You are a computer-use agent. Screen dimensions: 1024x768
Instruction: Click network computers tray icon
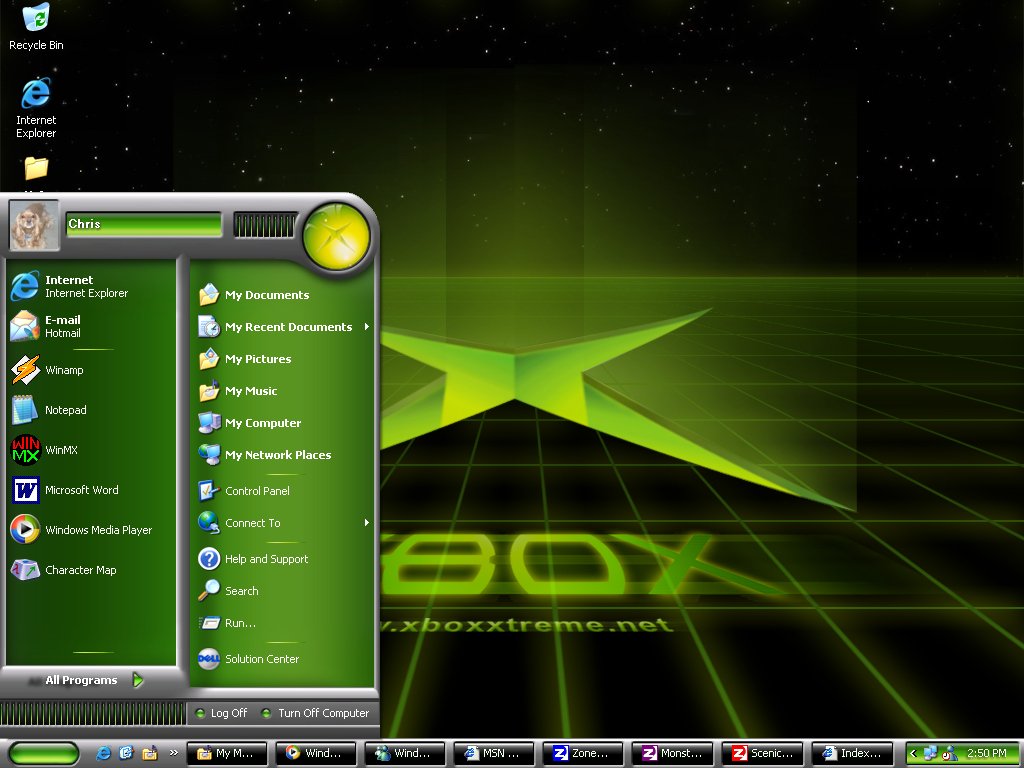[x=931, y=754]
